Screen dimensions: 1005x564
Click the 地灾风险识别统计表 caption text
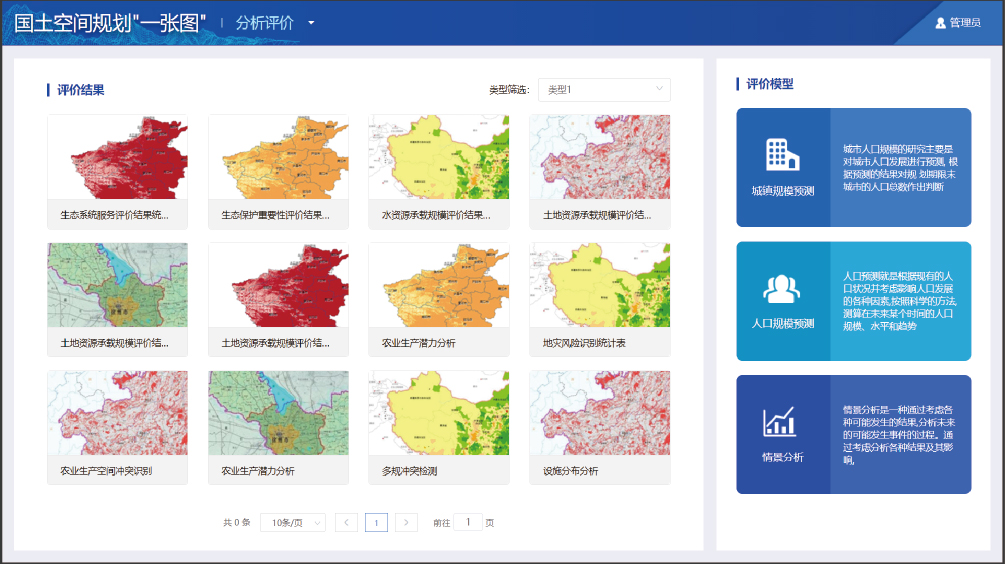[x=584, y=344]
